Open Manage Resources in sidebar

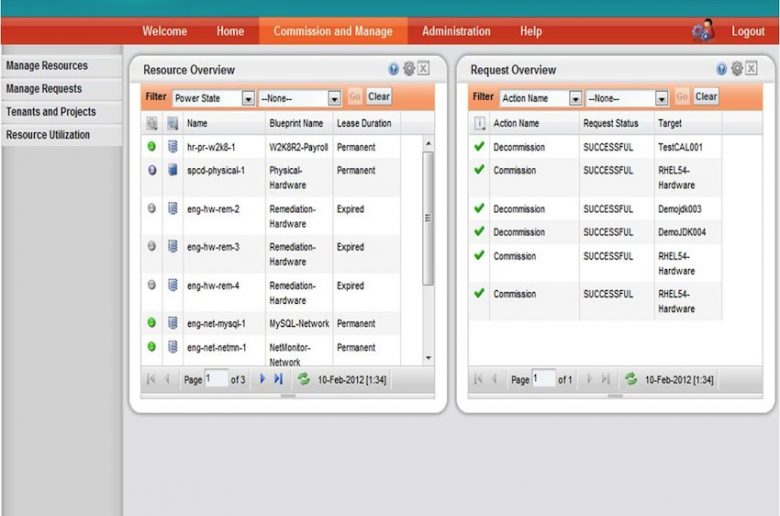tap(62, 66)
